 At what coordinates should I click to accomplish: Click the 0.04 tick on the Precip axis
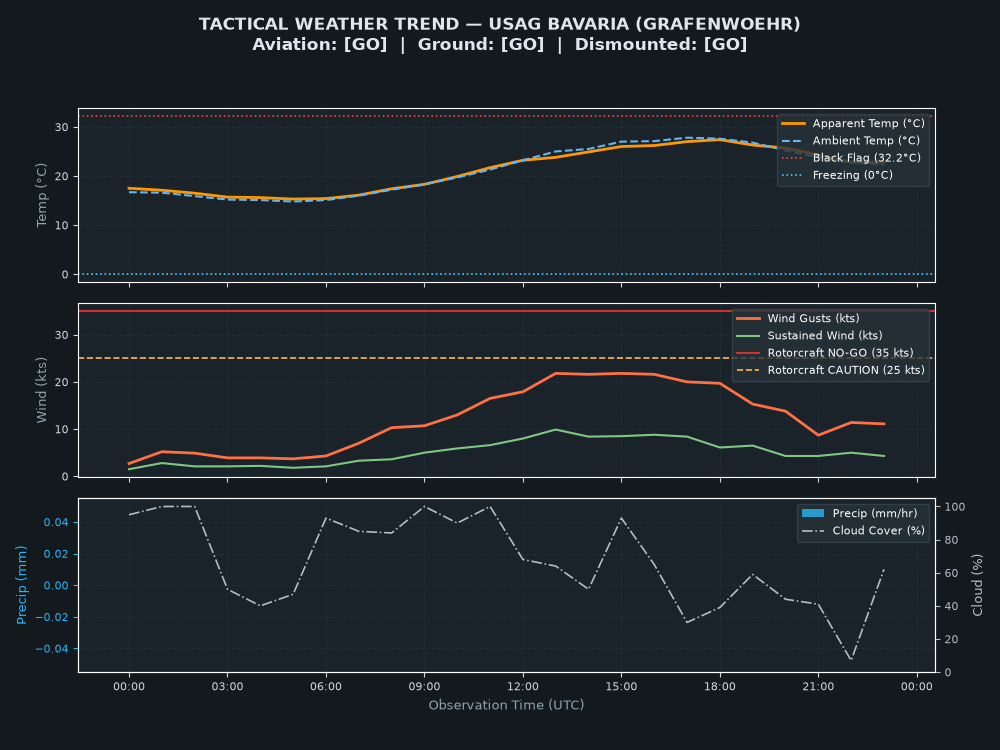tap(56, 523)
